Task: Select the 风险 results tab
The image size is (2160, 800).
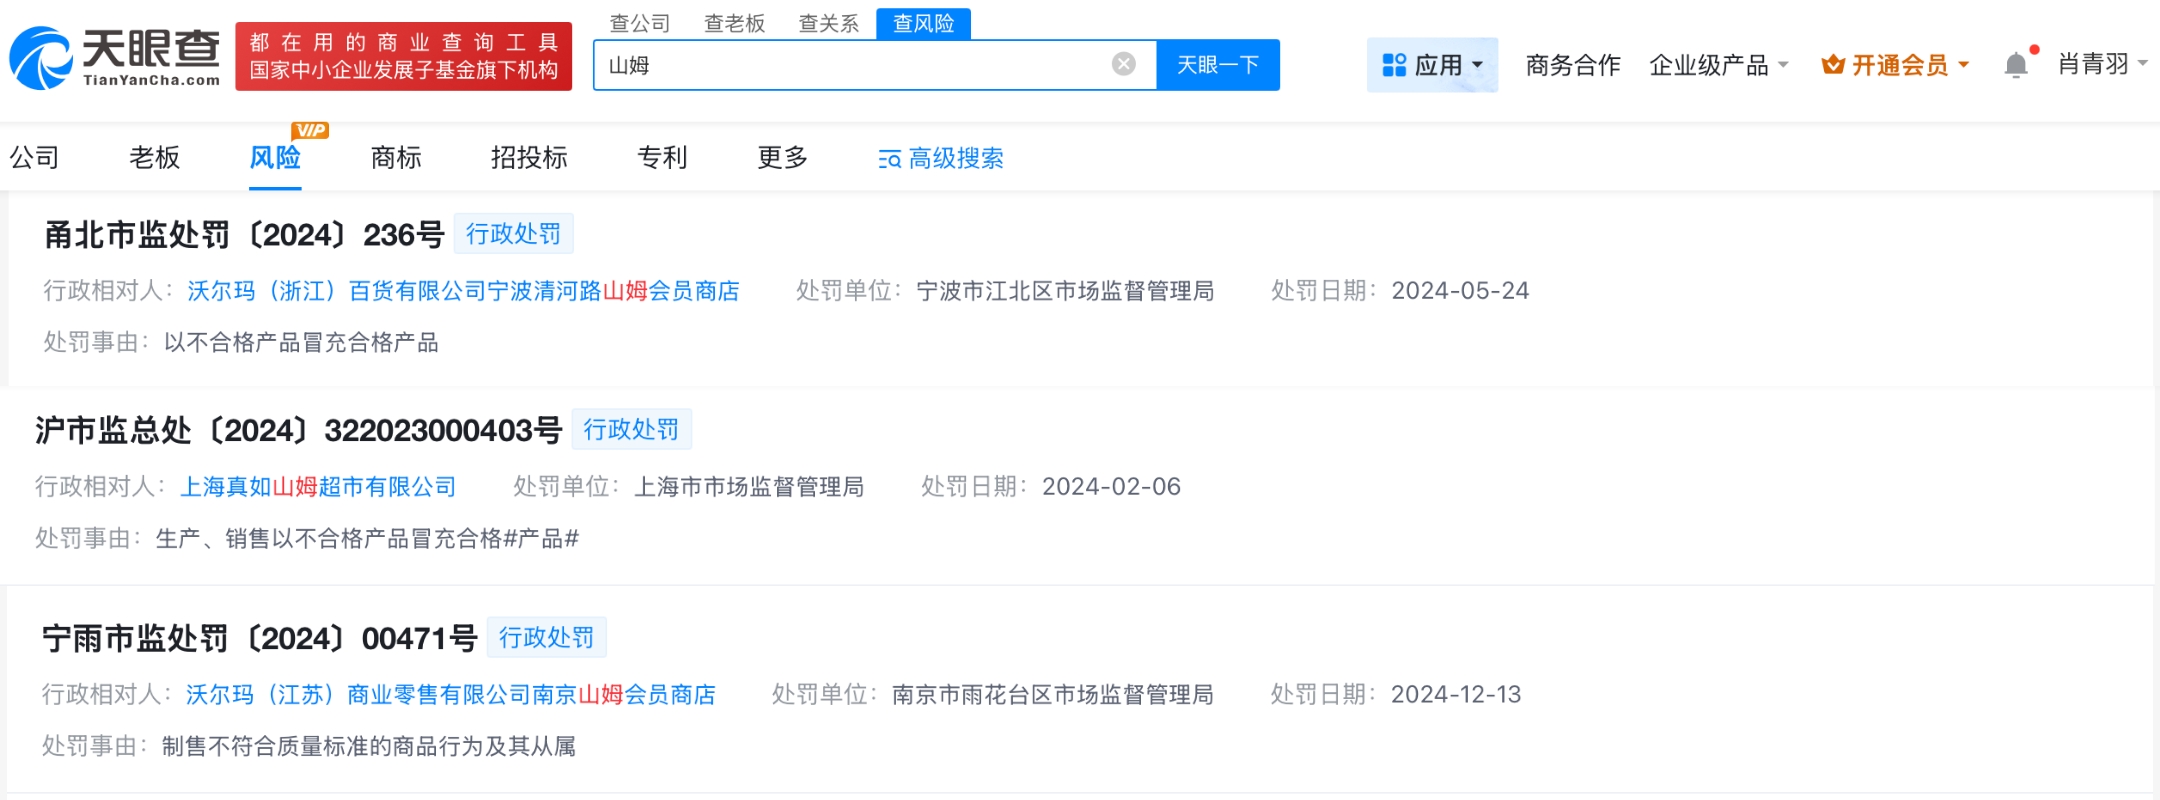Action: pyautogui.click(x=275, y=157)
